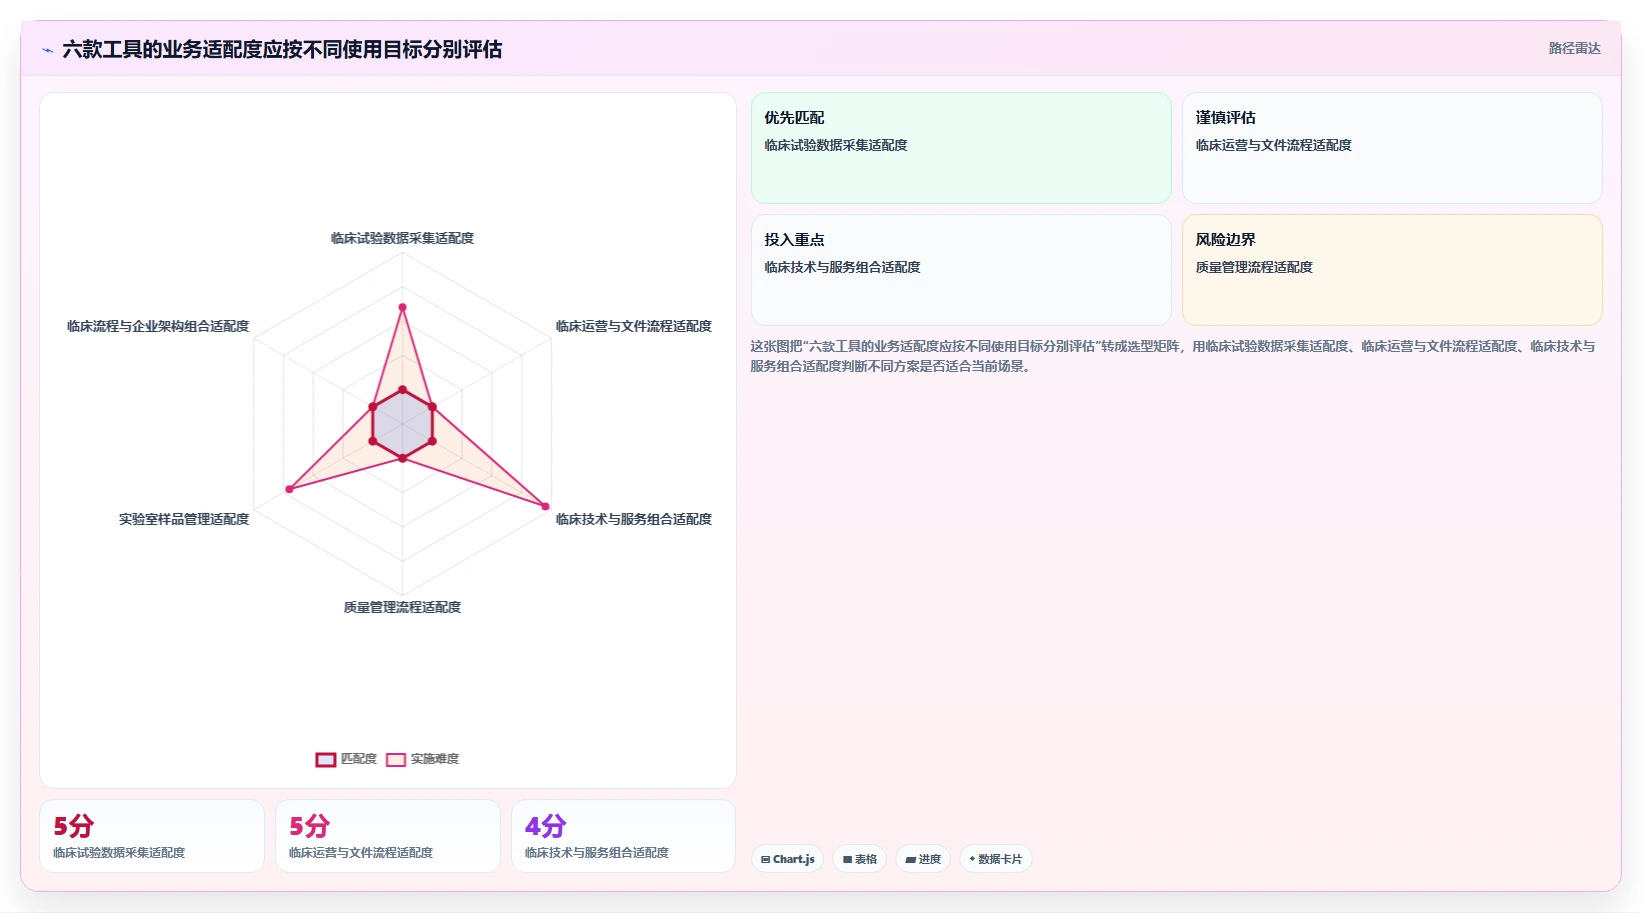This screenshot has width=1642, height=913.
Task: Toggle the 匹配度 legend swatch
Action: tap(326, 760)
